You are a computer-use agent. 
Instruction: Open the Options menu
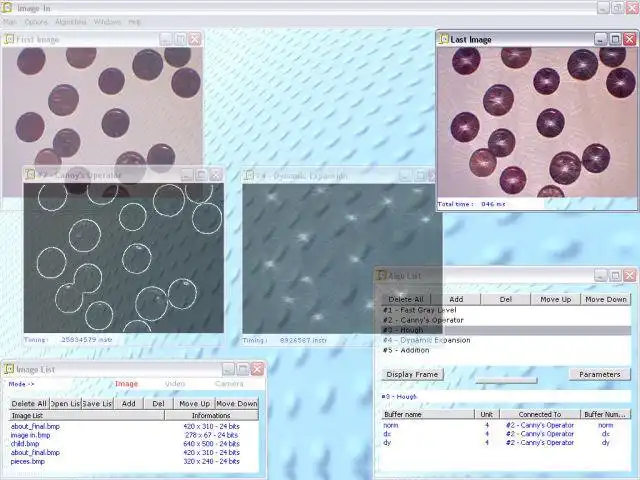[36, 22]
